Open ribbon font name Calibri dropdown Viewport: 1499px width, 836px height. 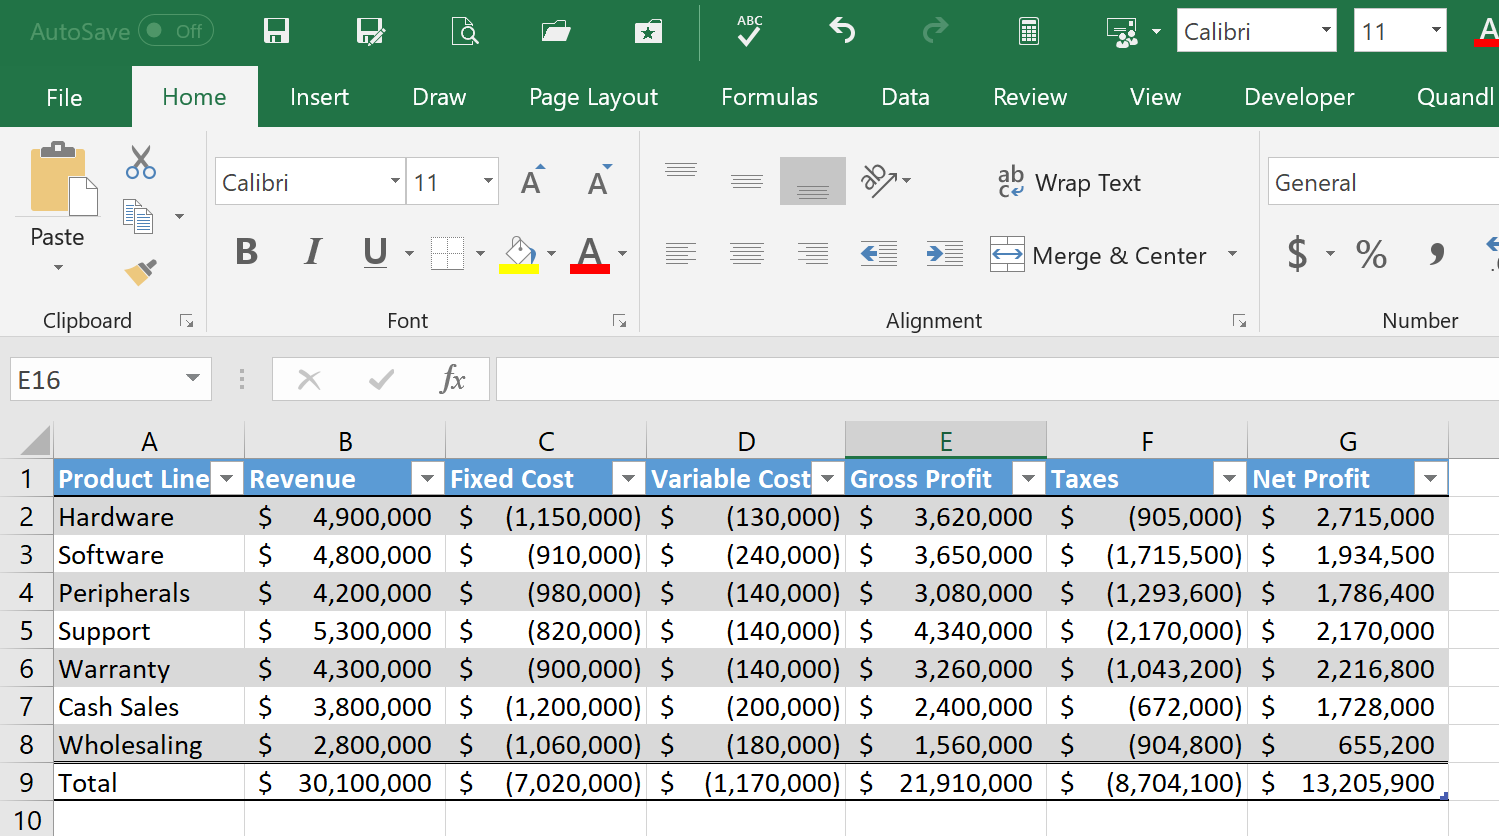coord(395,181)
